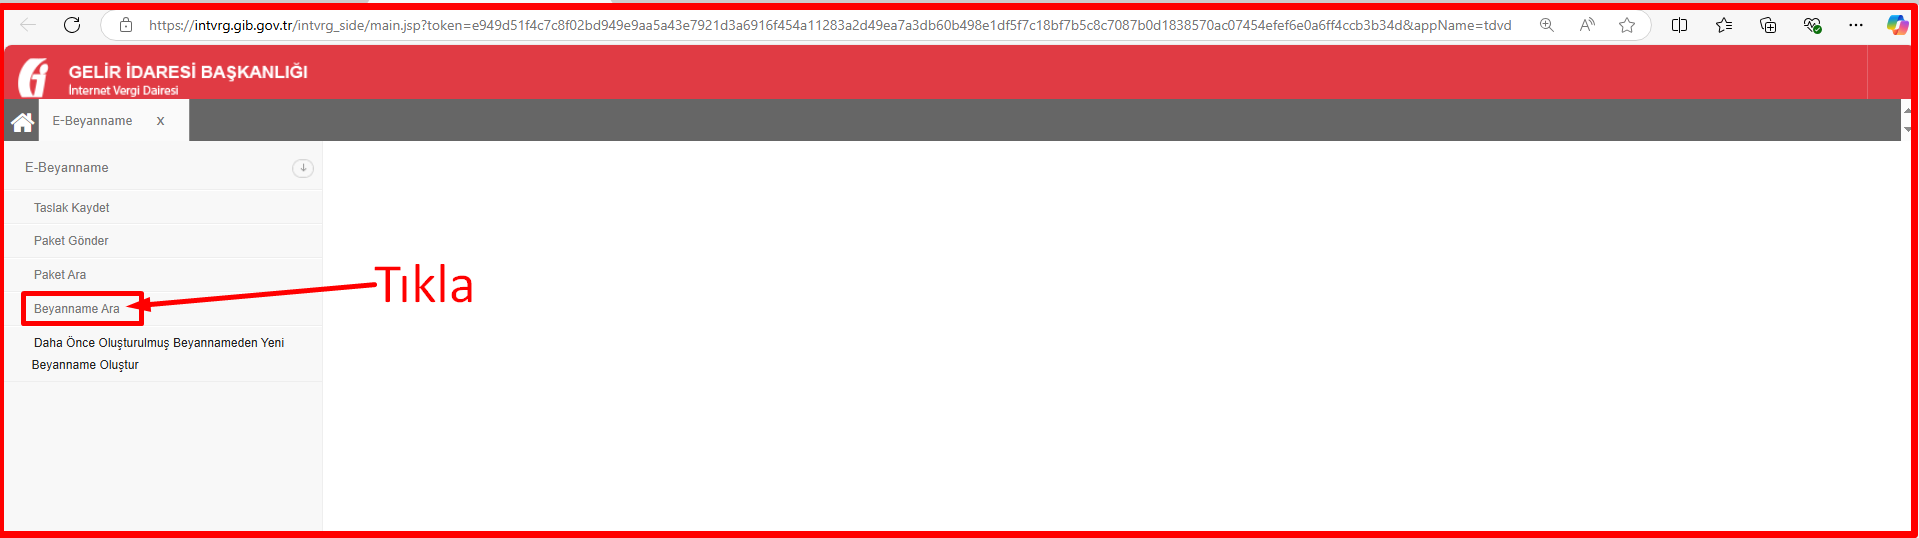Open the split screen icon
The height and width of the screenshot is (538, 1919).
[x=1680, y=25]
